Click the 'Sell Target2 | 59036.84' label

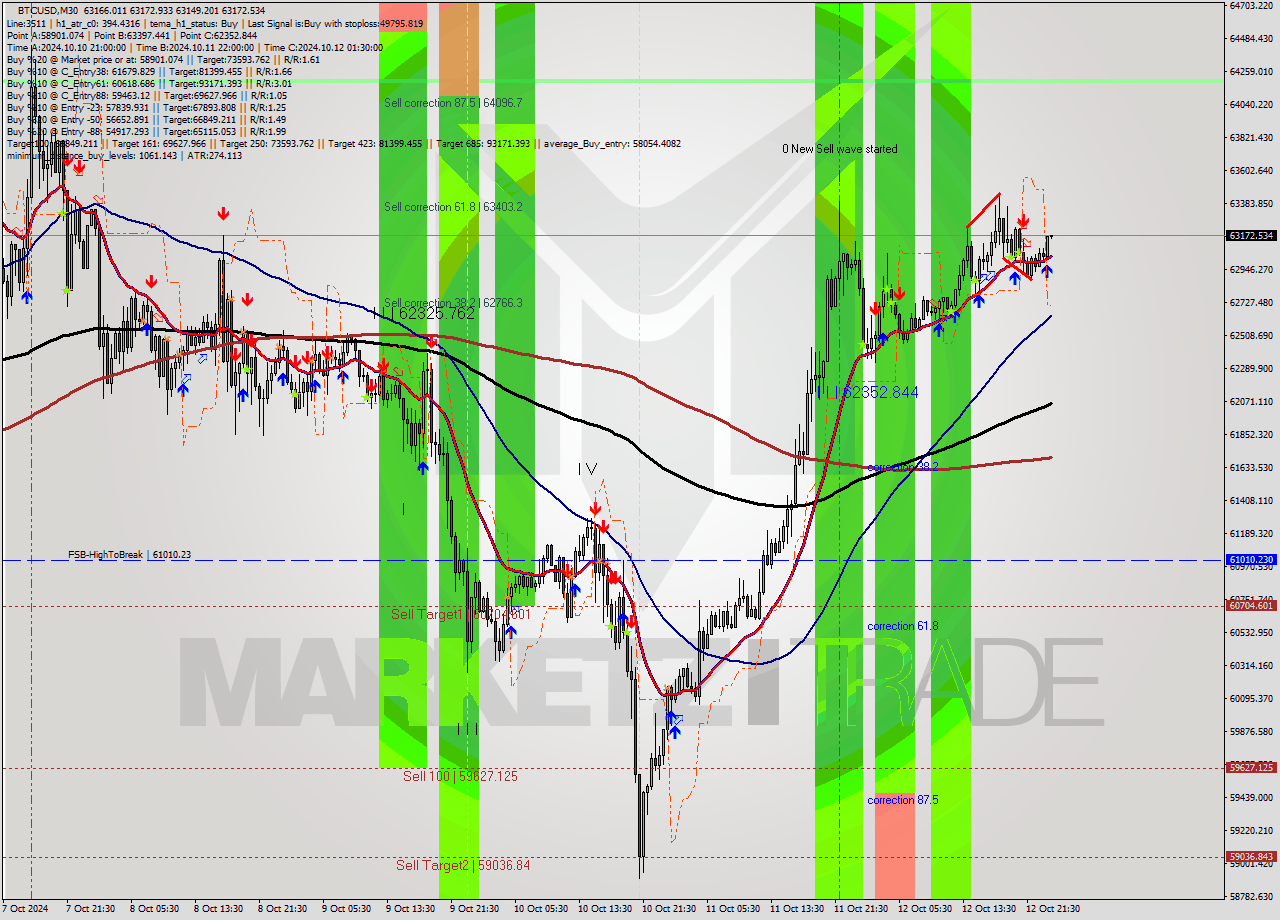click(x=463, y=865)
